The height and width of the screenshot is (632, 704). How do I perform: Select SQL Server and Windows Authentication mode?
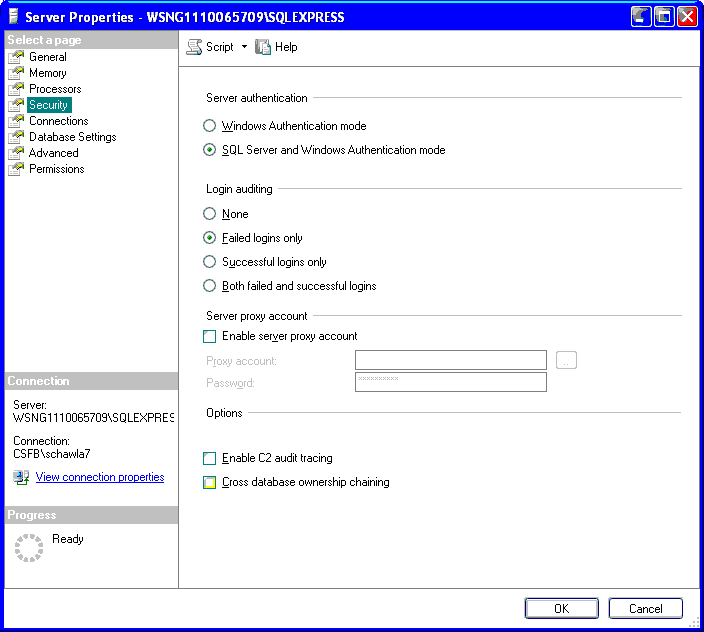coord(209,149)
